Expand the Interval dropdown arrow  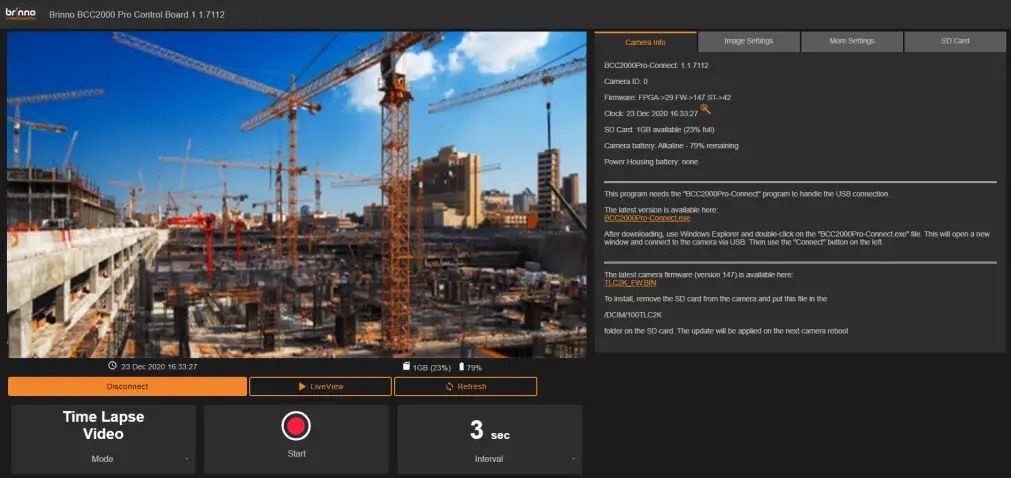pos(574,459)
